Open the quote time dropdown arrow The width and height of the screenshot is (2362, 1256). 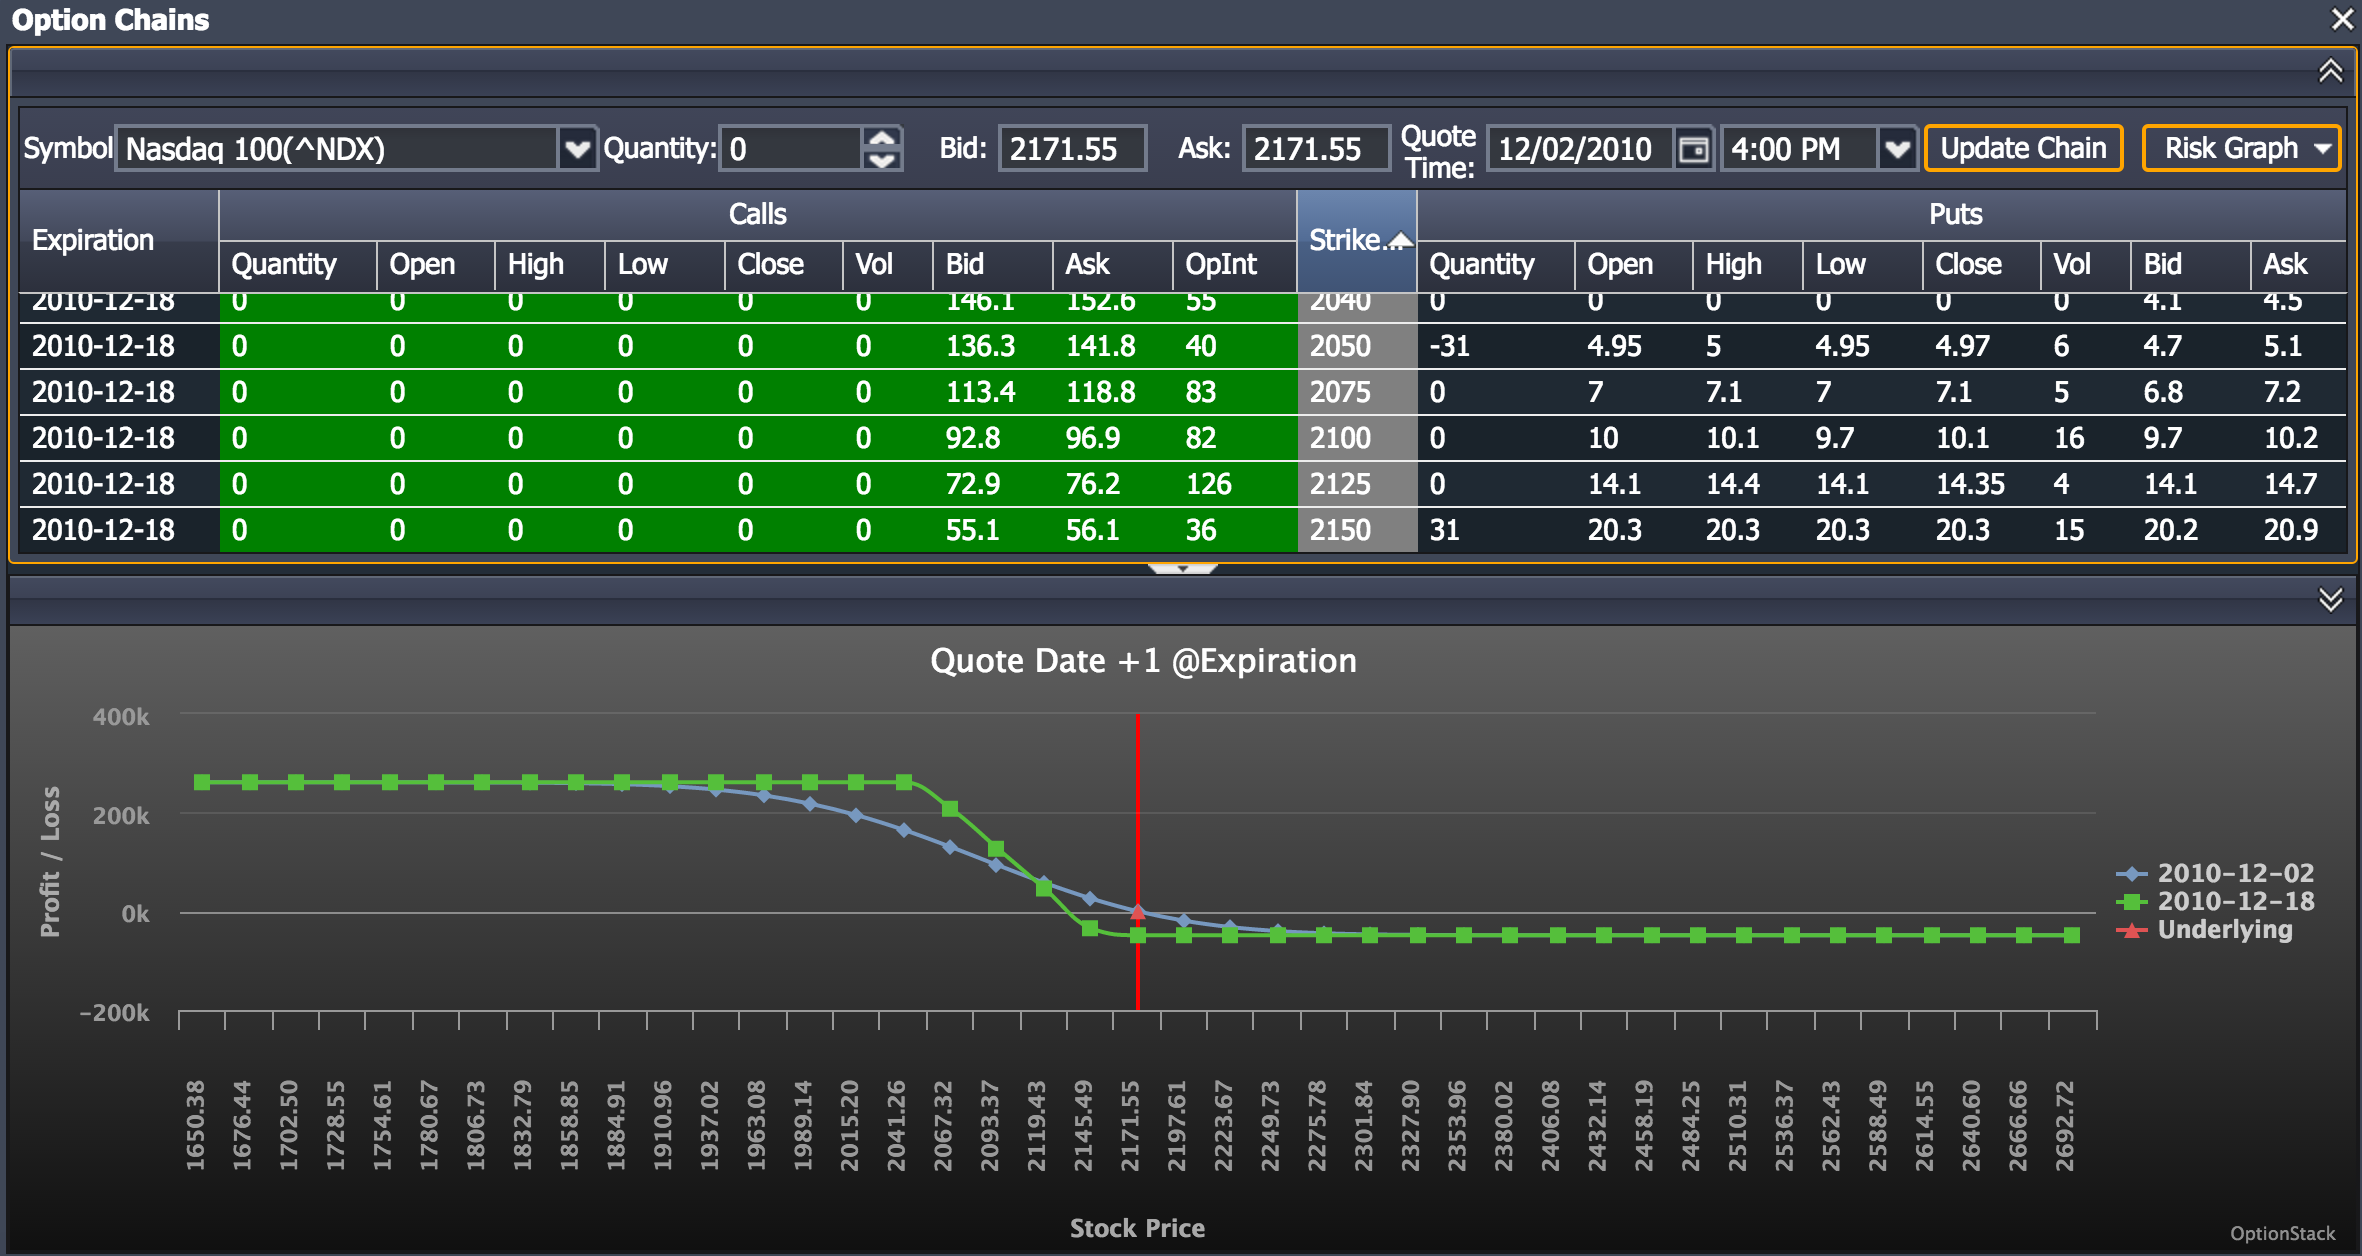pos(1897,149)
